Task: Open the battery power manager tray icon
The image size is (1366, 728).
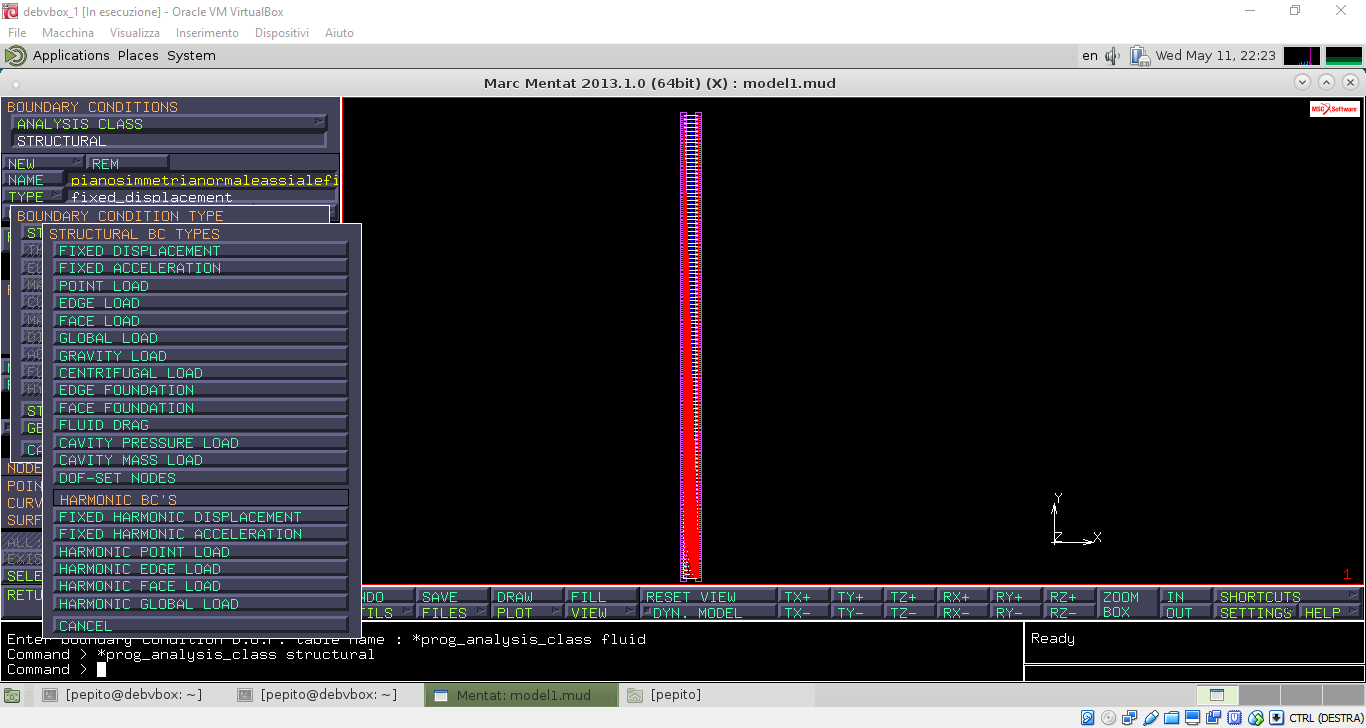Action: click(1140, 56)
